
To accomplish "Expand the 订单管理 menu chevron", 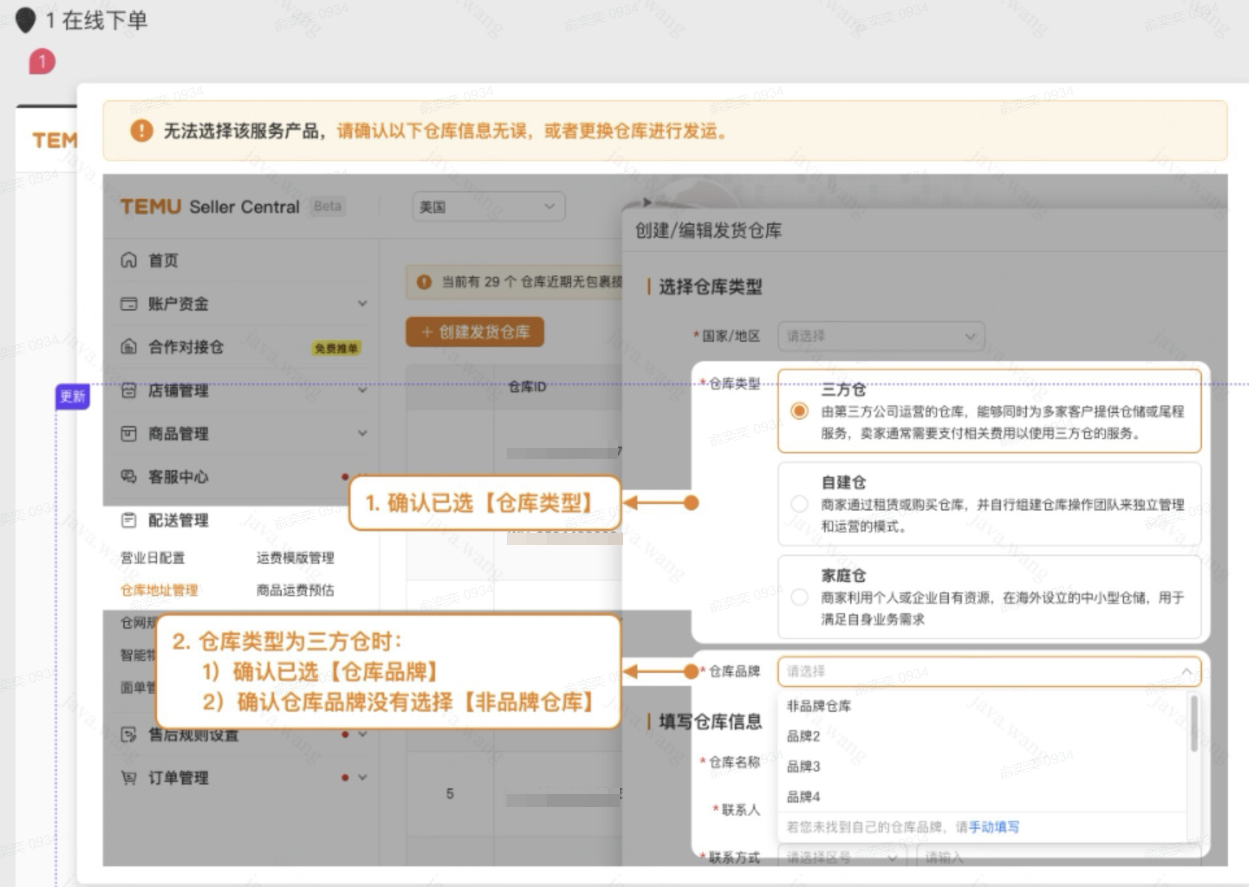I will point(362,777).
